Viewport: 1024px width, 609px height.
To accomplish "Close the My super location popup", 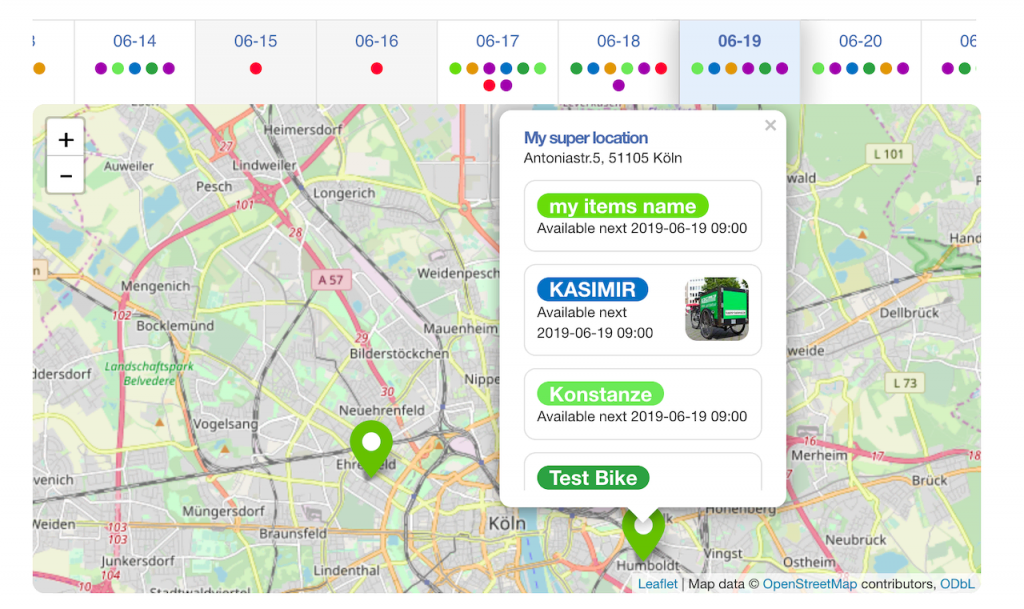I will pyautogui.click(x=770, y=126).
